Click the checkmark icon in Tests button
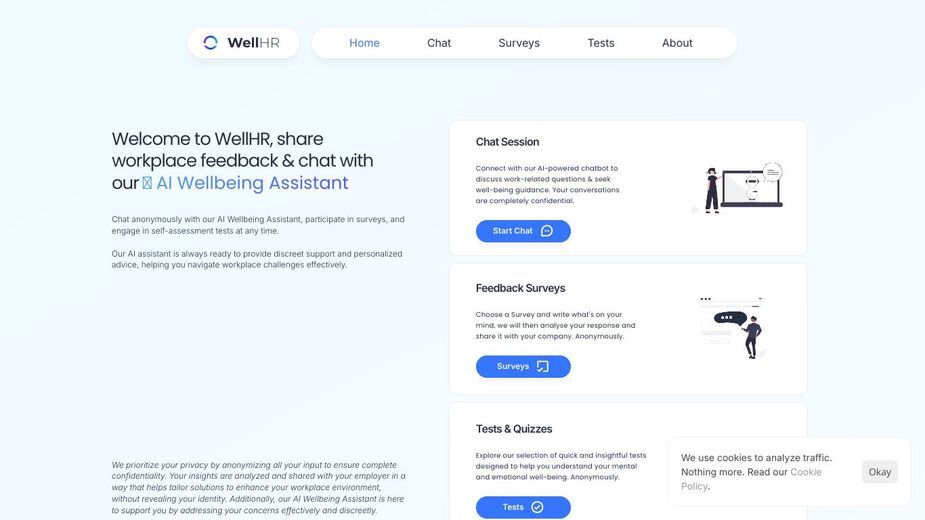The image size is (925, 520). tap(537, 507)
